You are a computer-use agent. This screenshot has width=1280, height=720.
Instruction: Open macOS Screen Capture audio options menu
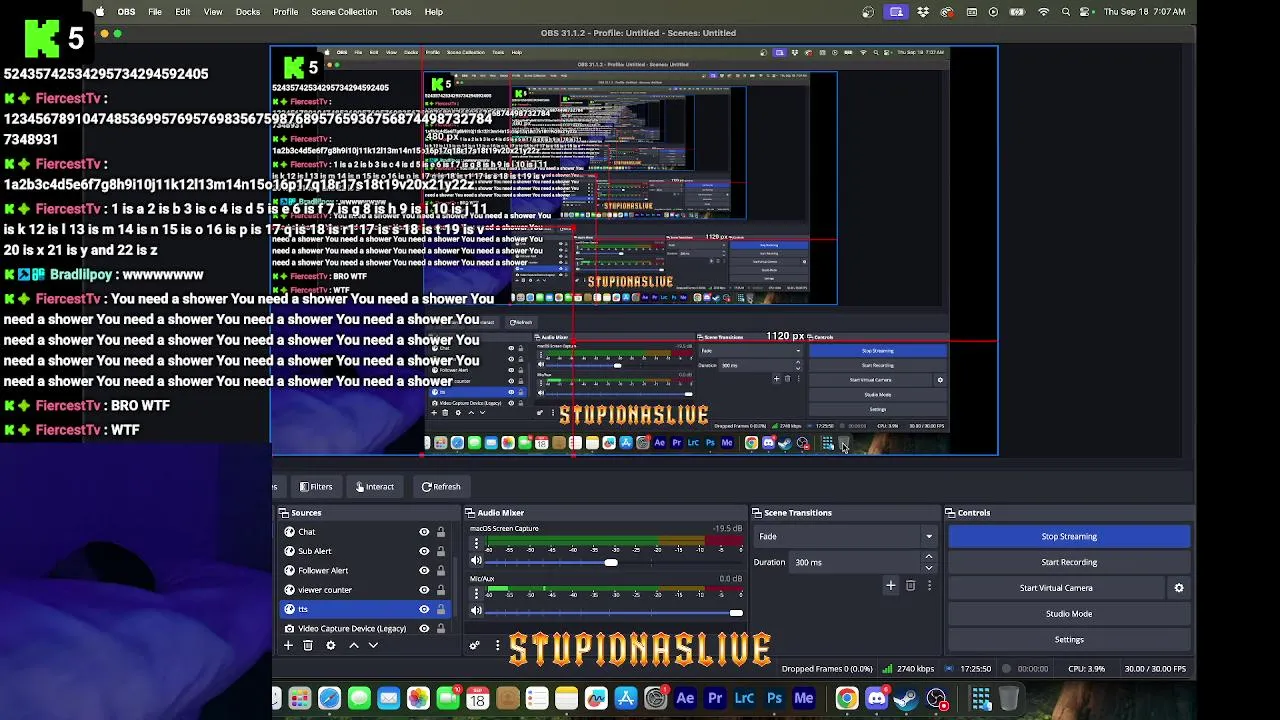click(476, 545)
